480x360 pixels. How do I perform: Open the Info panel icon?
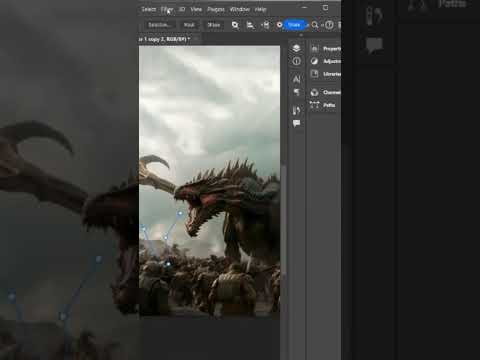tap(296, 61)
